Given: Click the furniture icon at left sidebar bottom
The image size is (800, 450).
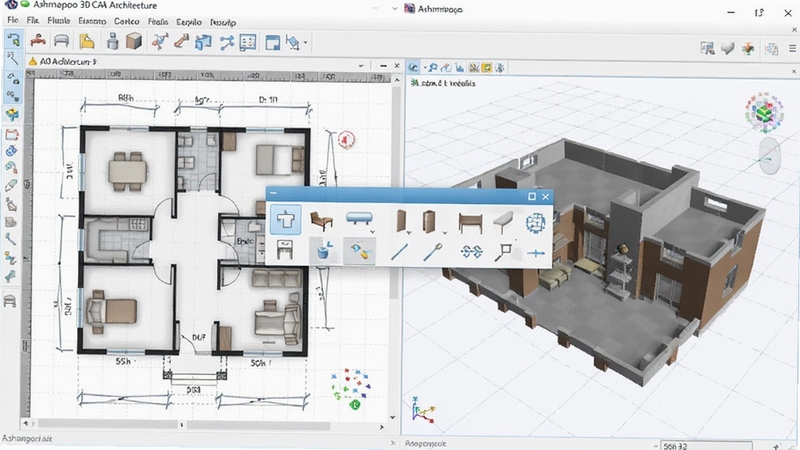Looking at the screenshot, I should point(10,301).
